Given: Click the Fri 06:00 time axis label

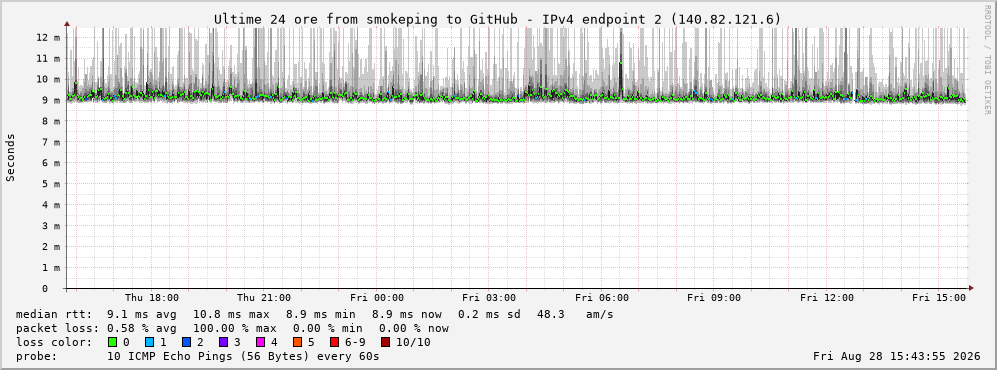Looking at the screenshot, I should (x=602, y=298).
